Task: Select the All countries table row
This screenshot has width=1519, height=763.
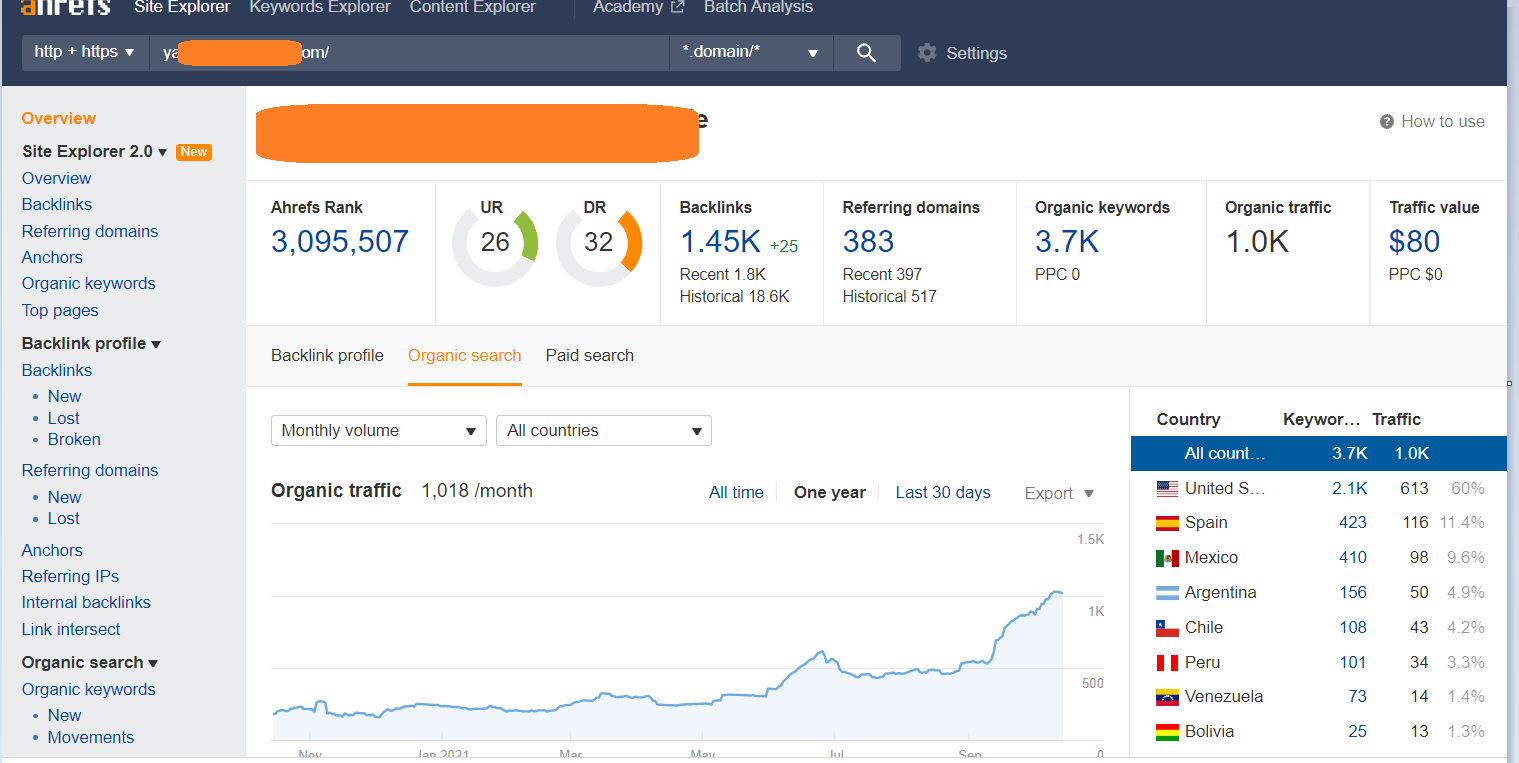Action: (x=1318, y=453)
